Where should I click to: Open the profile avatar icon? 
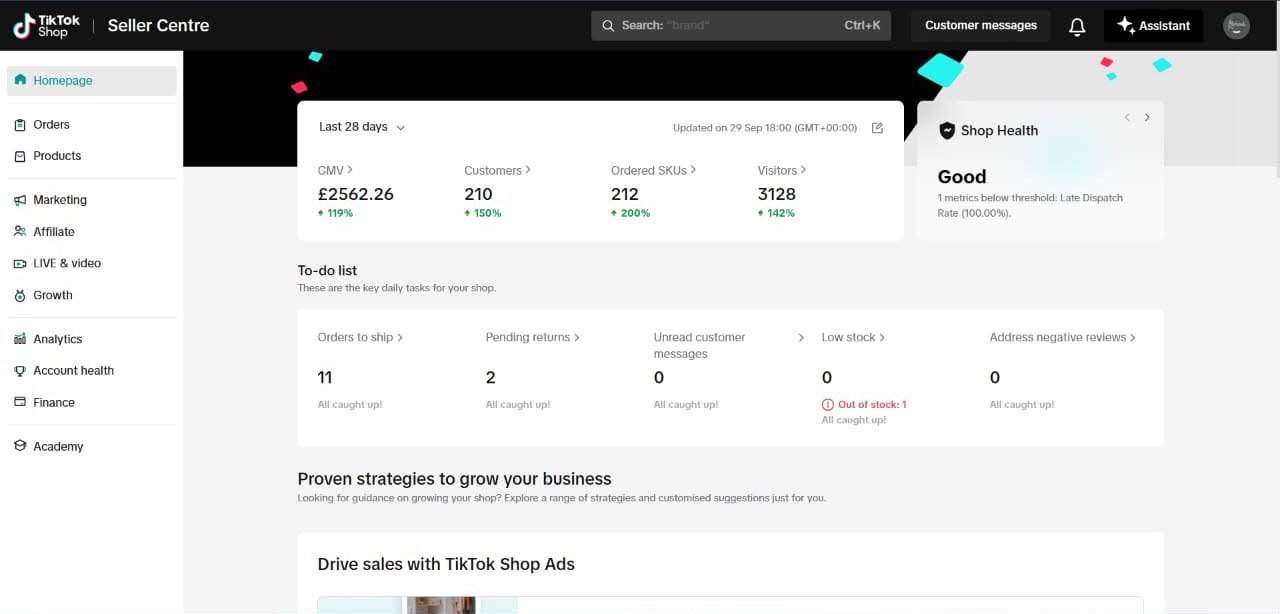click(1236, 26)
